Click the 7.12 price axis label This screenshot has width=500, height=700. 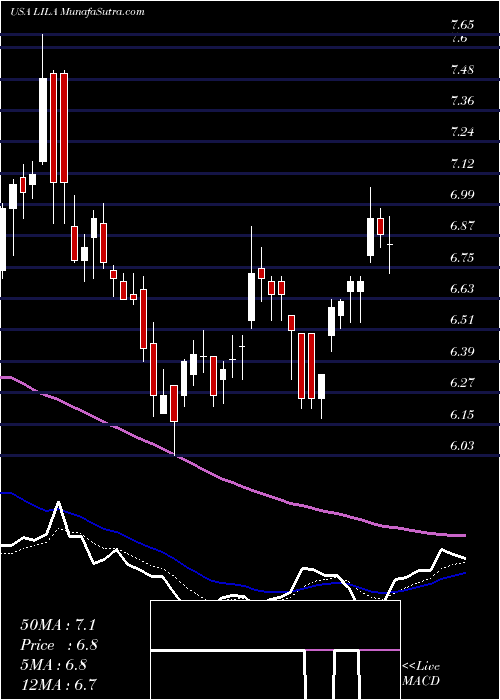tap(462, 164)
